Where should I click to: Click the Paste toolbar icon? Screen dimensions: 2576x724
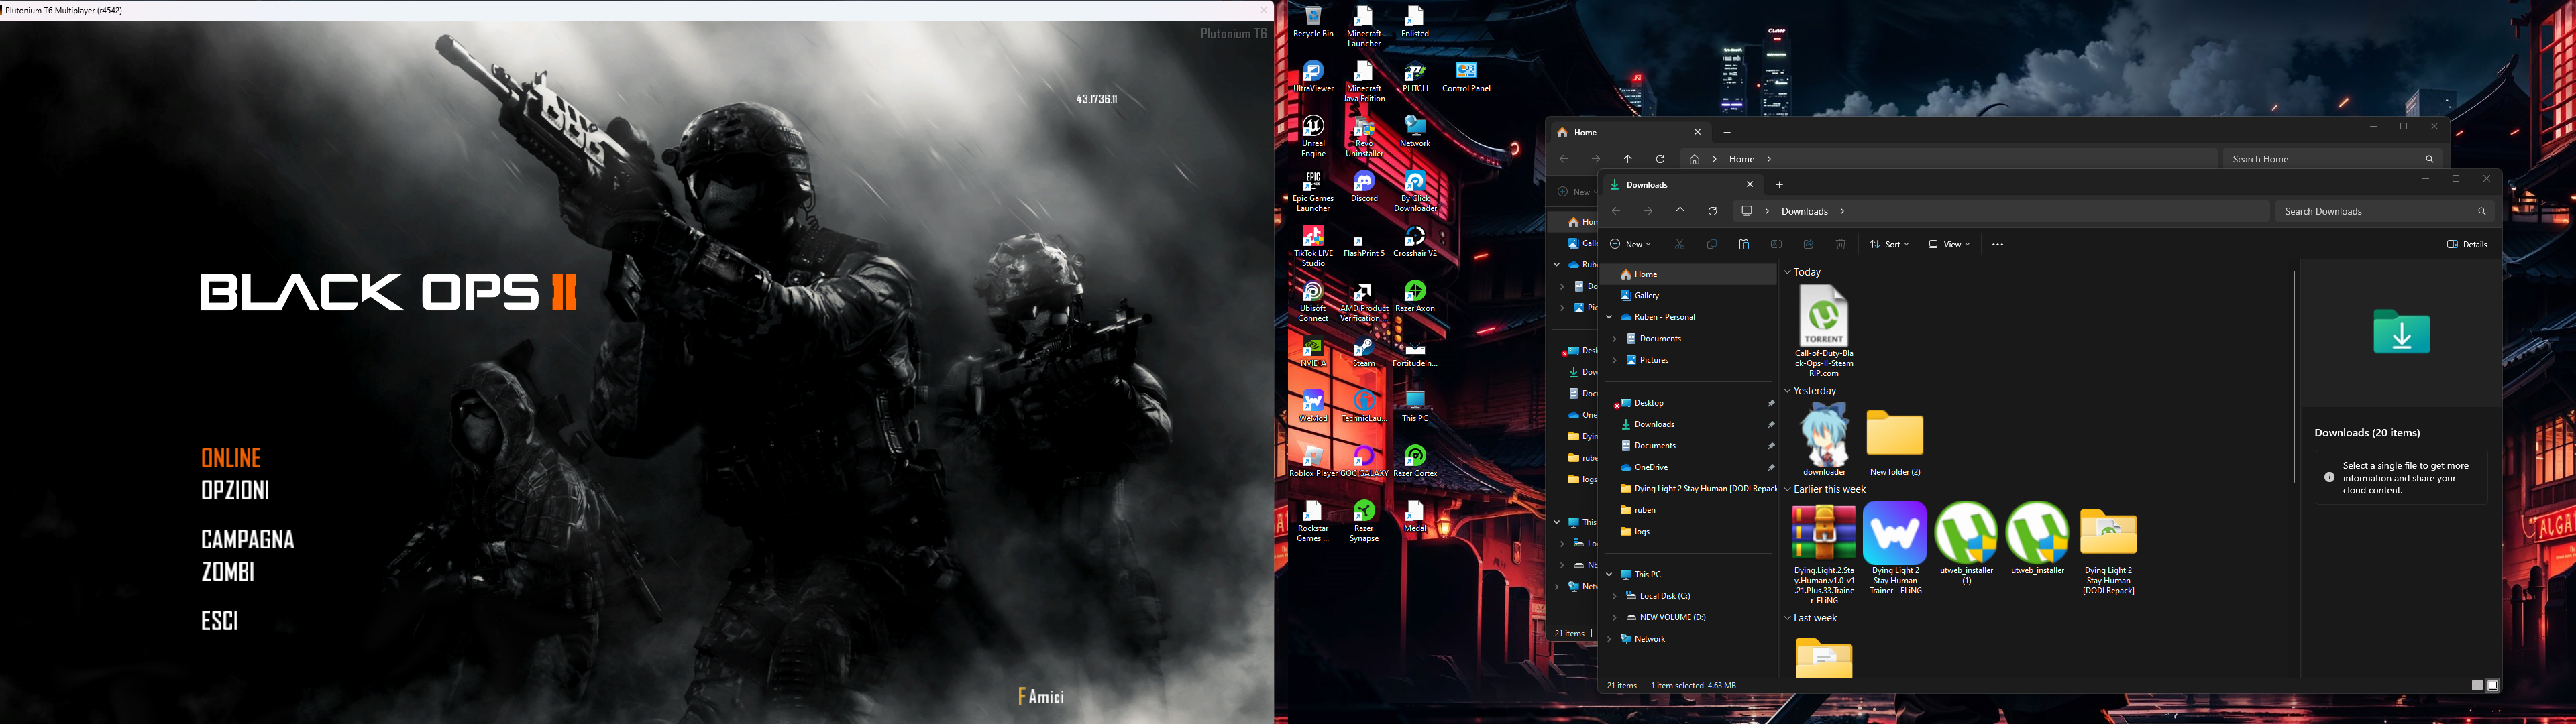(1744, 244)
